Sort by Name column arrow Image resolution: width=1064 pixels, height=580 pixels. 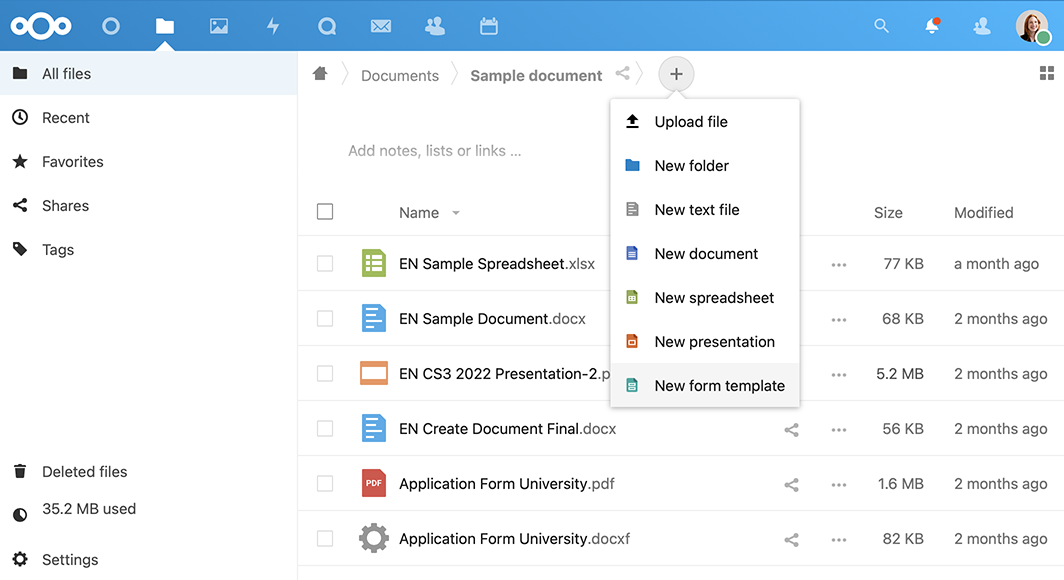coord(456,213)
